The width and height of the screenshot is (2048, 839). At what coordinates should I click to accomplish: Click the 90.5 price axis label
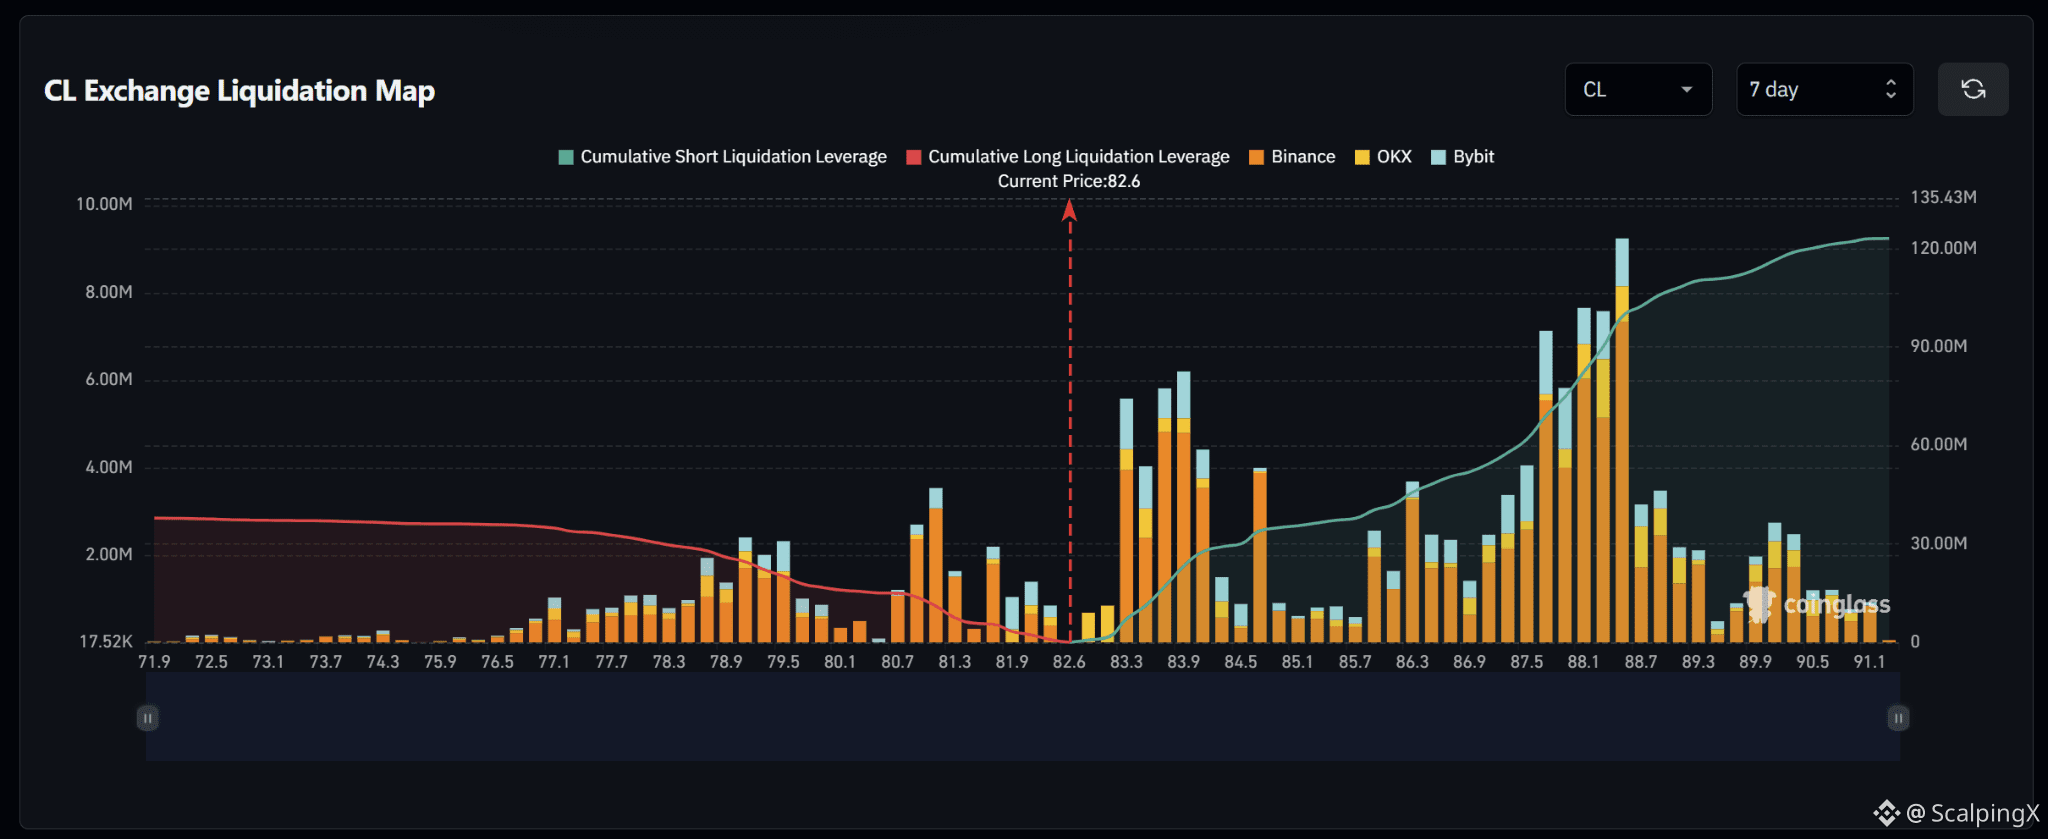pyautogui.click(x=1813, y=662)
